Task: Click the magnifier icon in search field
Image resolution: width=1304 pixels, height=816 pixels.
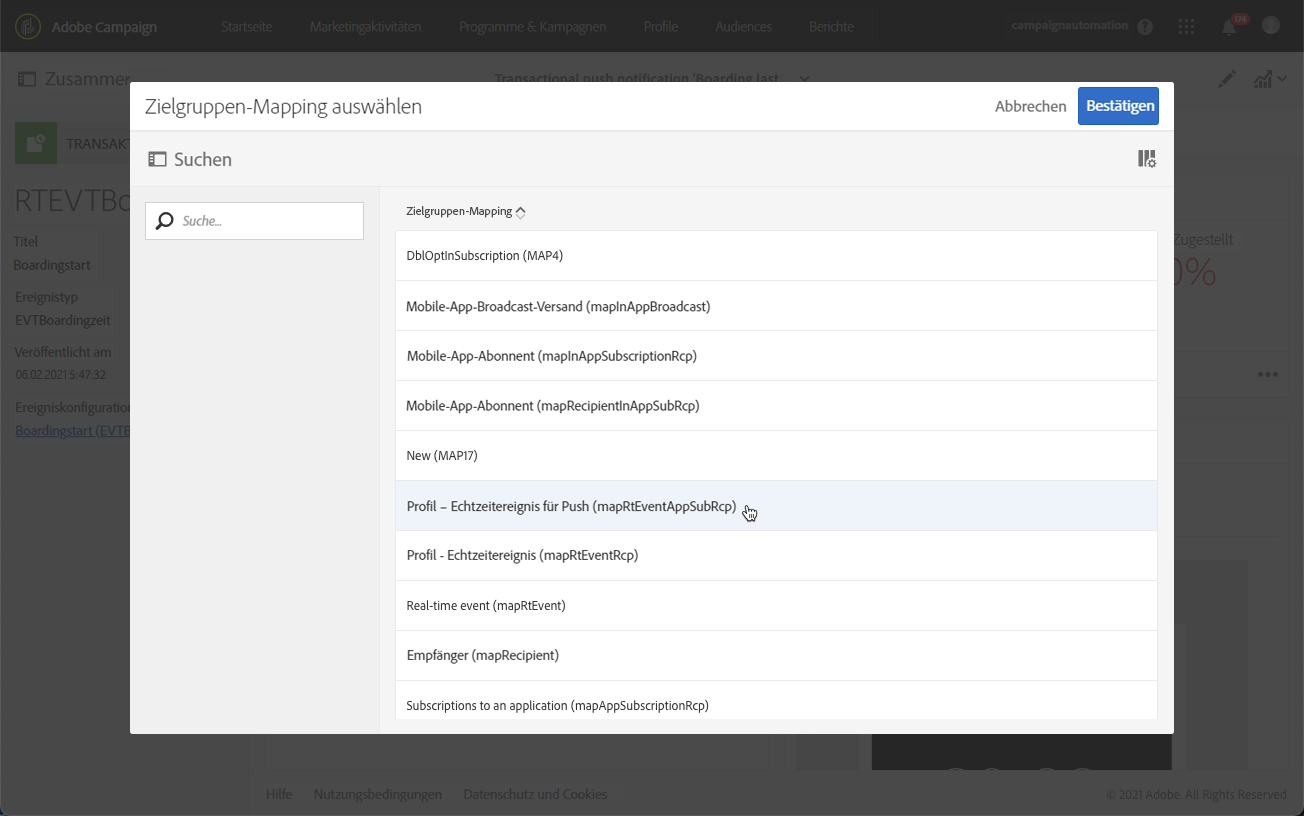Action: point(166,221)
